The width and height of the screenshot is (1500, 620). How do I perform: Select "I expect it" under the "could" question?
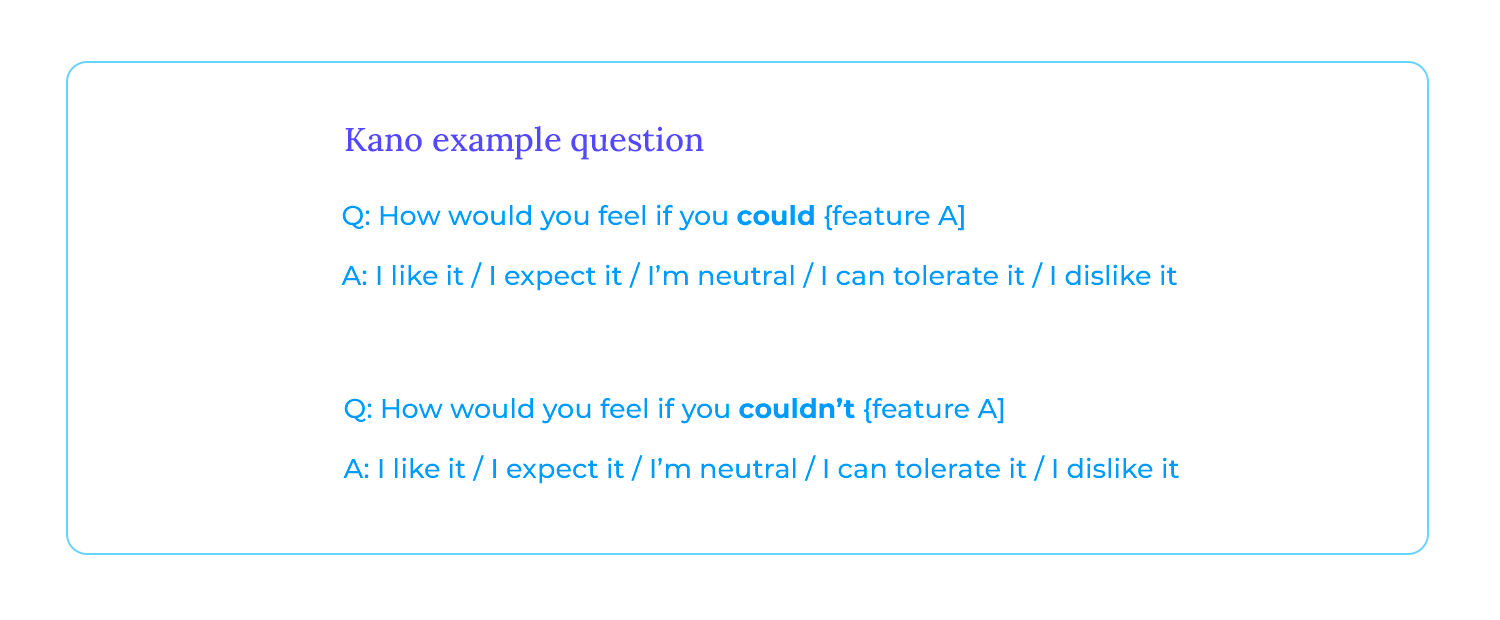coord(555,277)
